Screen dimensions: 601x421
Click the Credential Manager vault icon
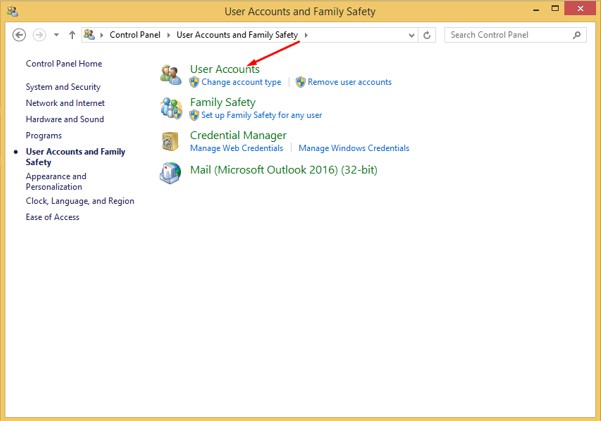point(170,141)
